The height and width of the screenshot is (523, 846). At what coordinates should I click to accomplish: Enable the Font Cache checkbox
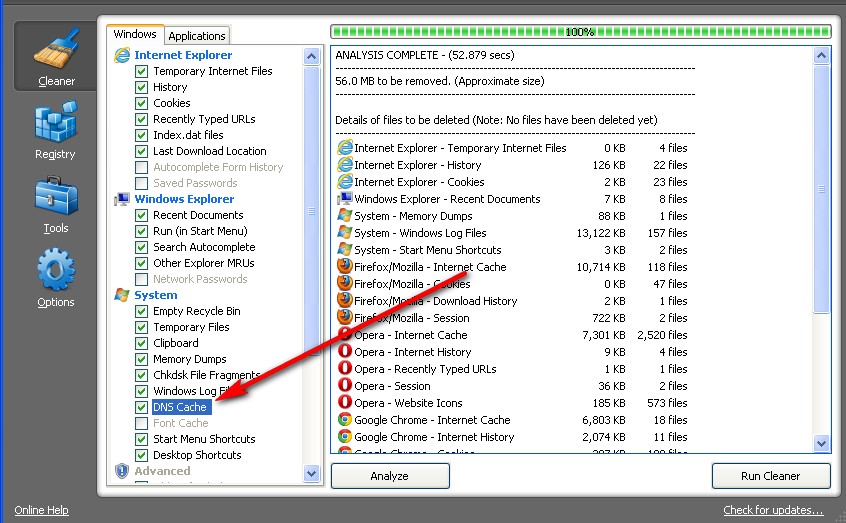[141, 423]
